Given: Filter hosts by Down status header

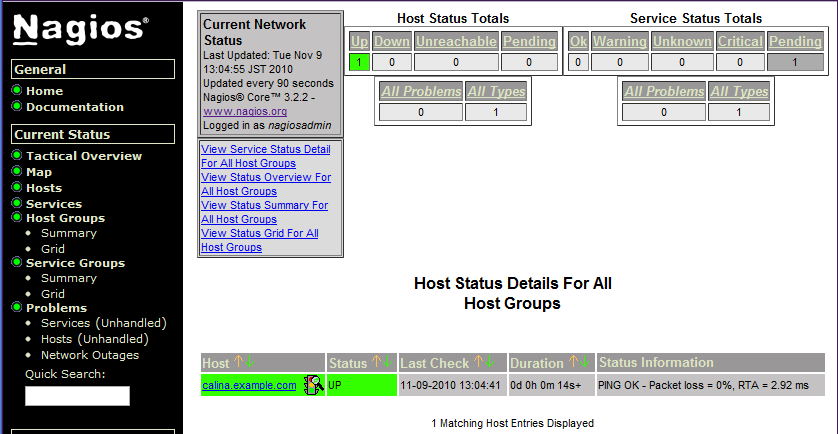Looking at the screenshot, I should point(392,41).
